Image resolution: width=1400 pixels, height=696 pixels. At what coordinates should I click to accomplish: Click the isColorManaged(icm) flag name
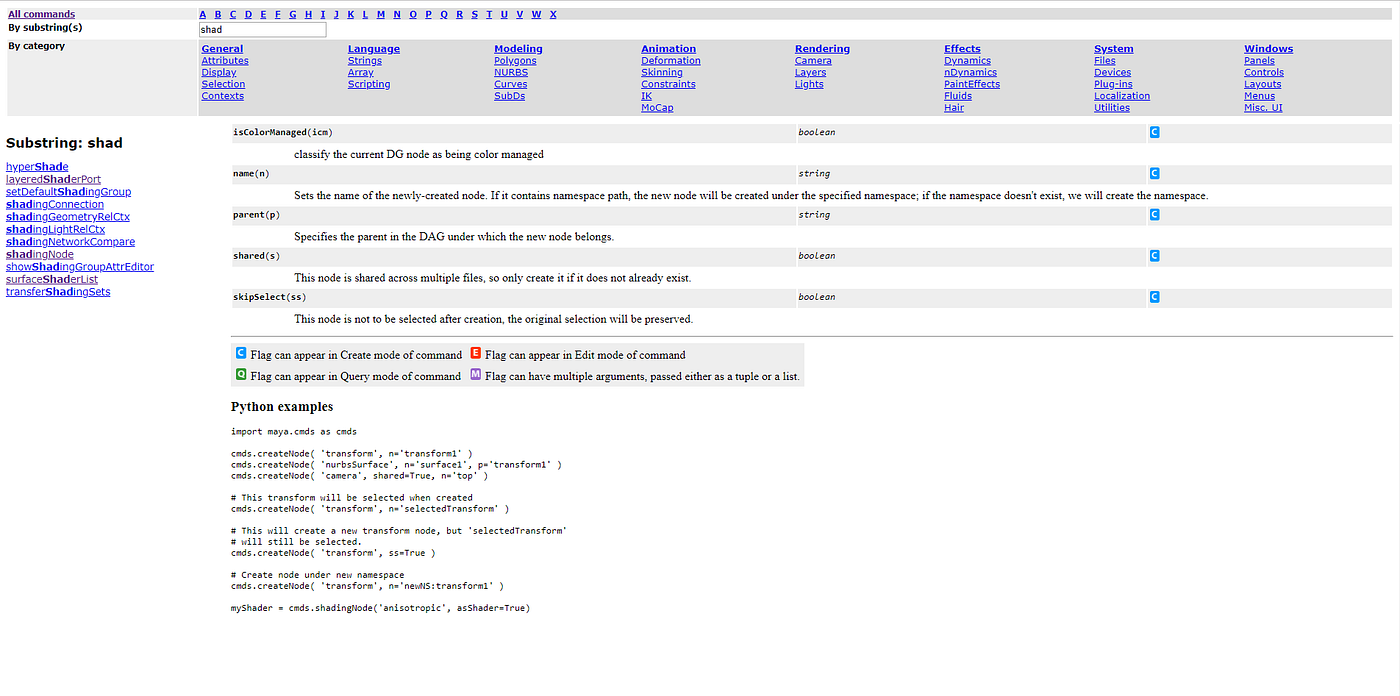[283, 132]
